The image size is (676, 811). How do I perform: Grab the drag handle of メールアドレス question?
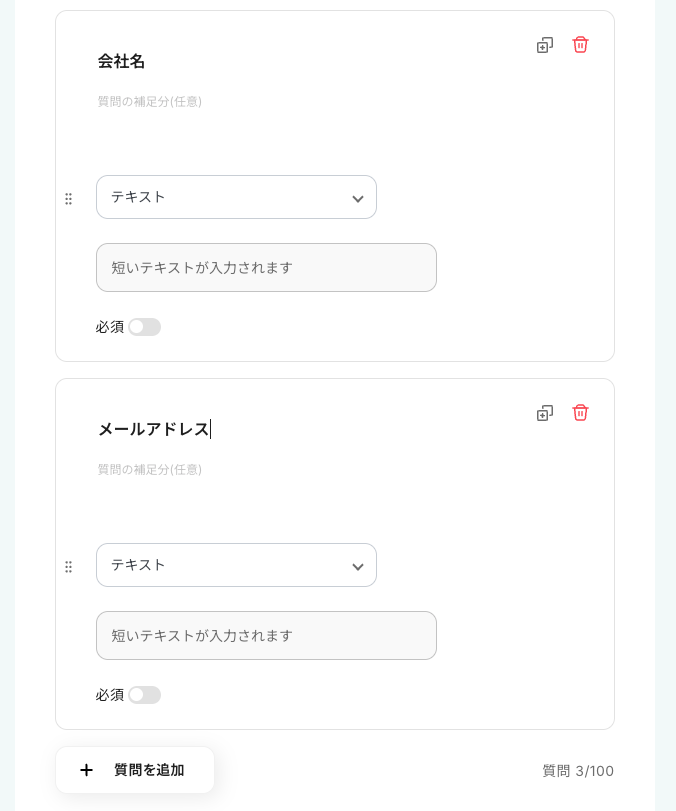pyautogui.click(x=68, y=567)
